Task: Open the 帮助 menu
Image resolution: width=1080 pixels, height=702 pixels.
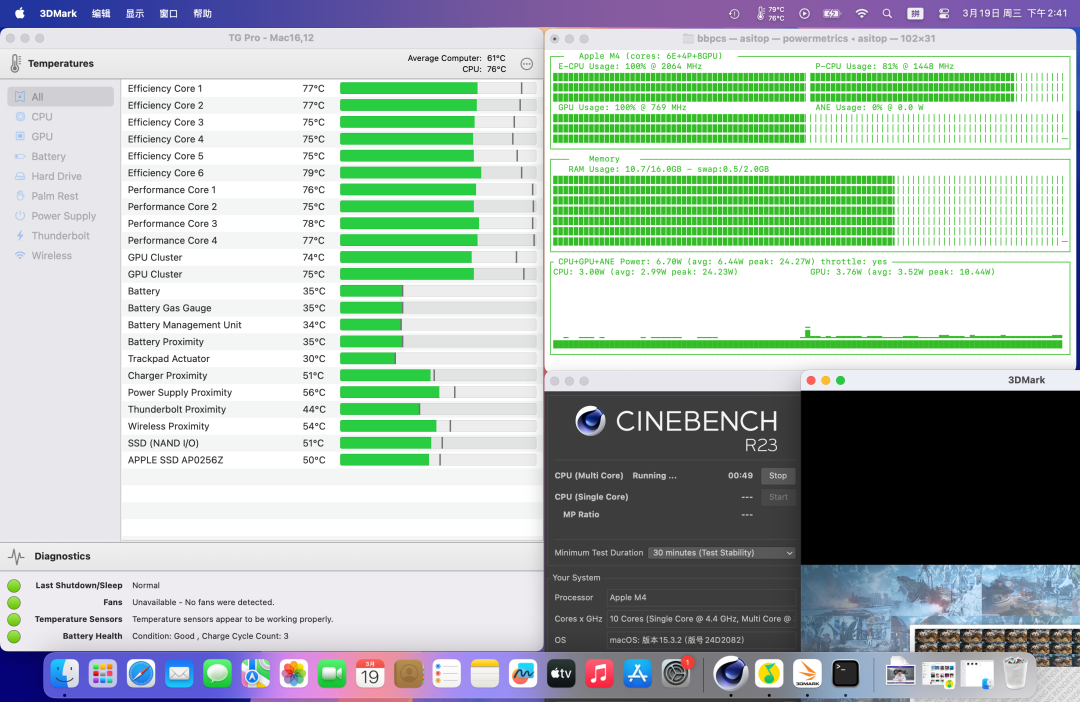Action: click(202, 14)
